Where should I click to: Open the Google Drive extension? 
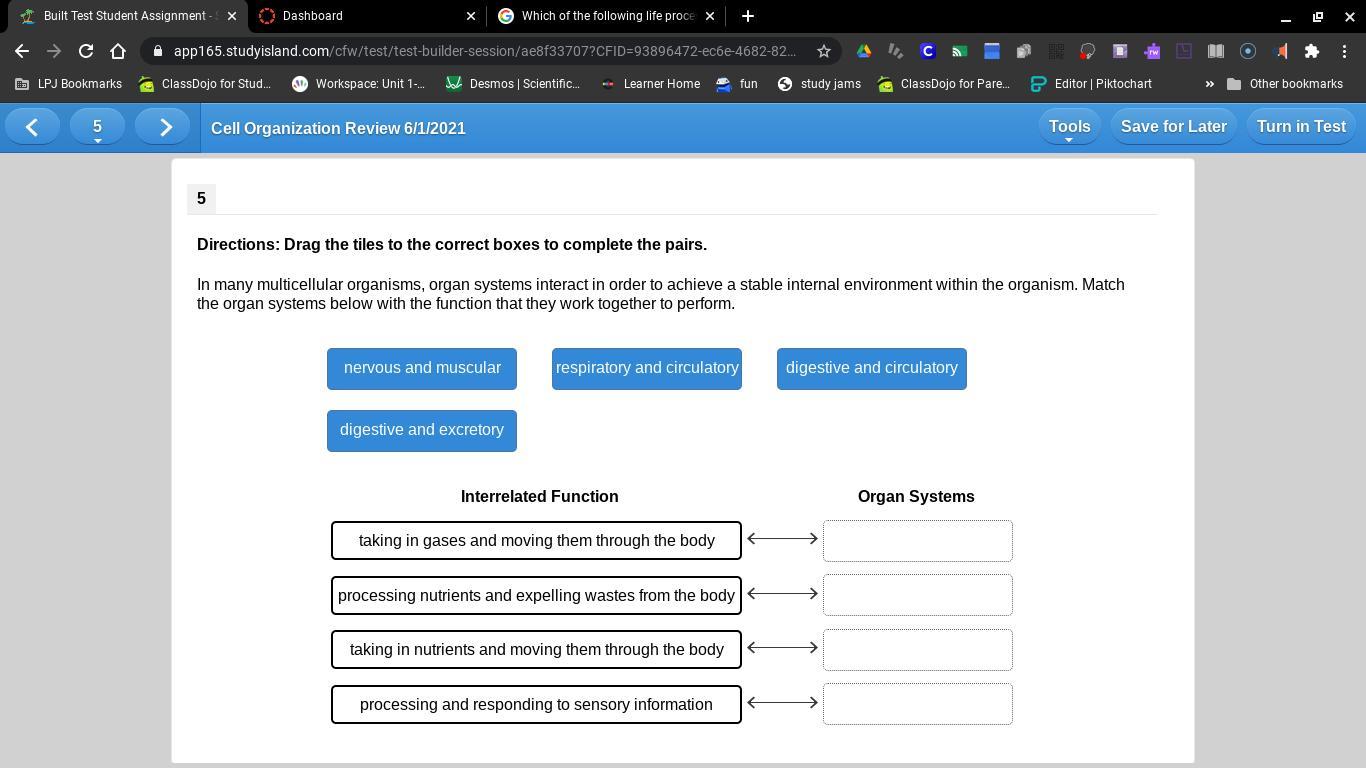[864, 51]
